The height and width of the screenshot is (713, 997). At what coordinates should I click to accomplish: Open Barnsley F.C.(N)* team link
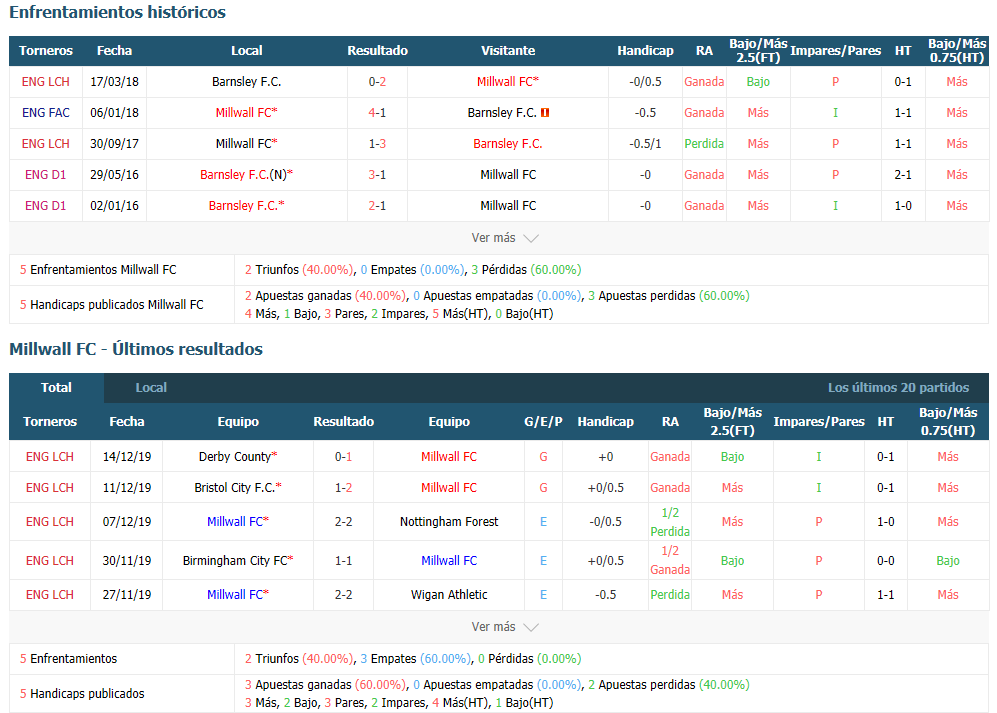(247, 174)
